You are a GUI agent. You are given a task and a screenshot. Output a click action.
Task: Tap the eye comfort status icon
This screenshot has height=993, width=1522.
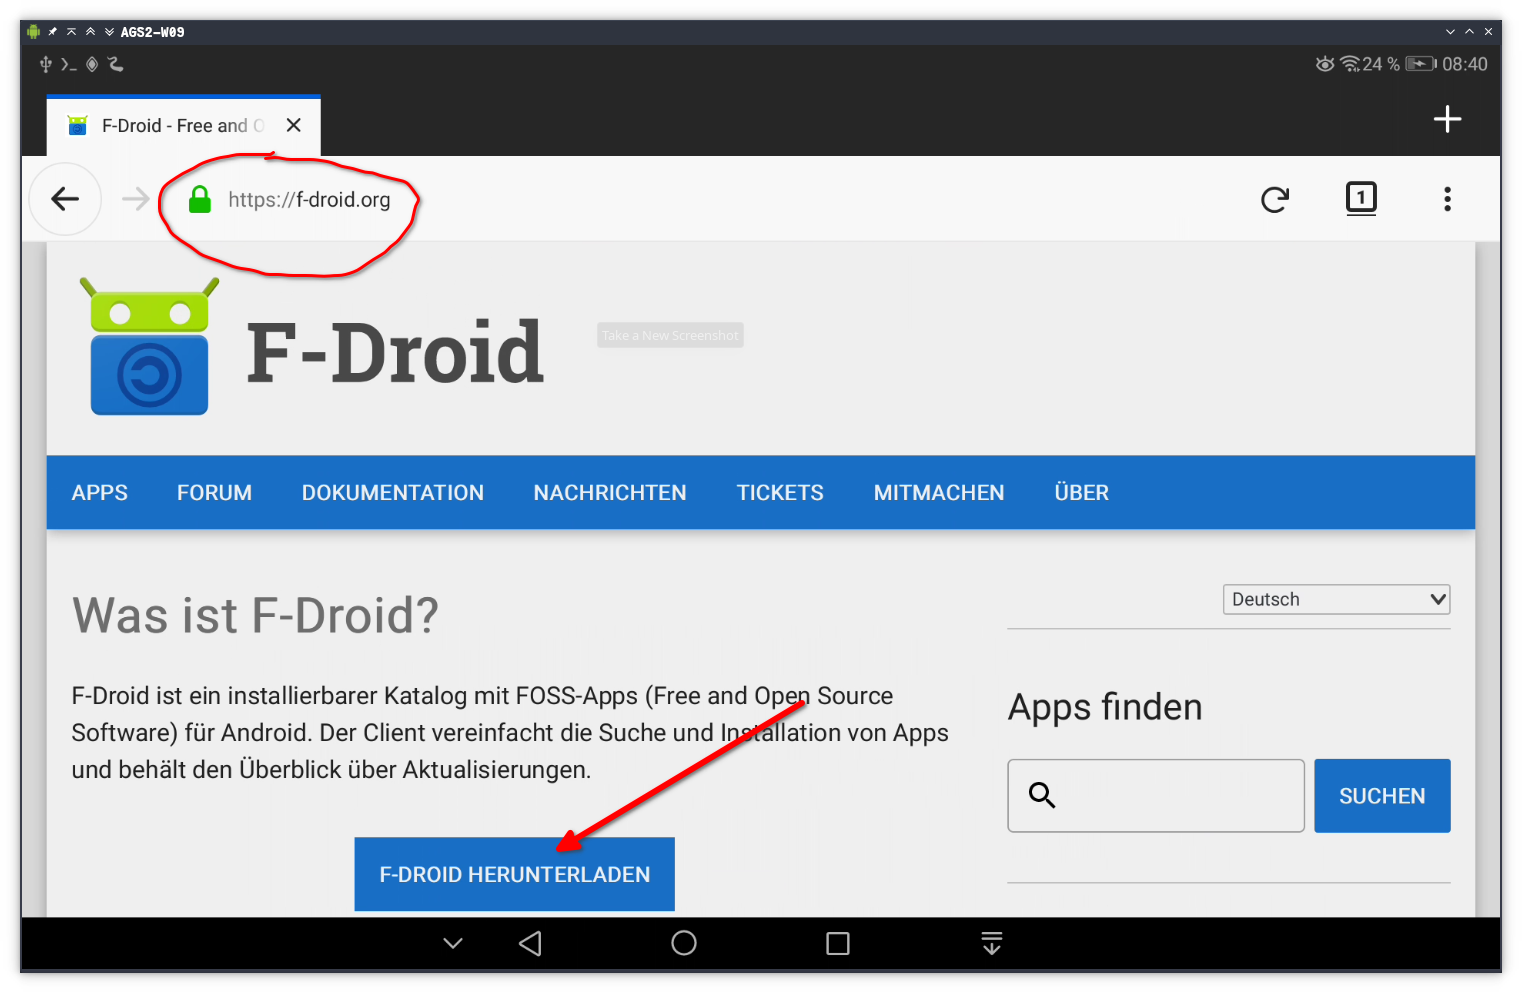(1325, 64)
